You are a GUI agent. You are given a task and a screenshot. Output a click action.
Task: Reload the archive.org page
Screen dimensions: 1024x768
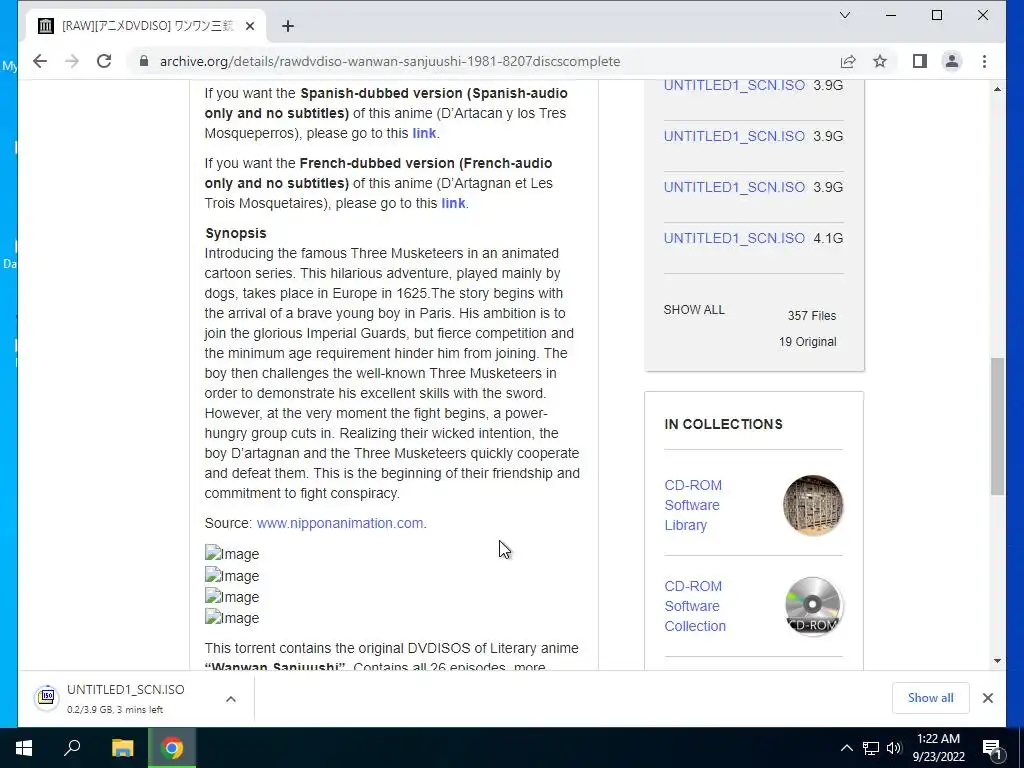(x=104, y=61)
